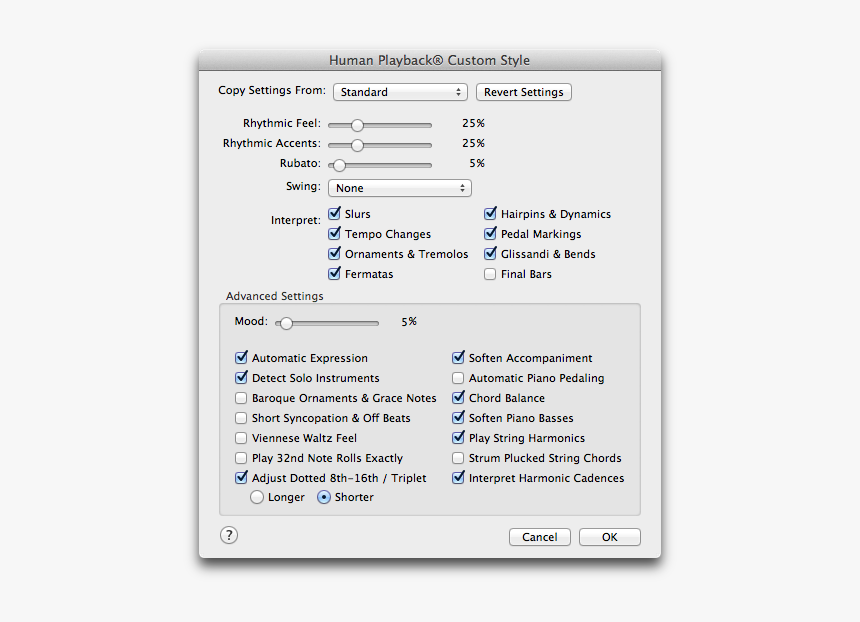Click the Mood 5% value
This screenshot has width=860, height=622.
point(409,321)
